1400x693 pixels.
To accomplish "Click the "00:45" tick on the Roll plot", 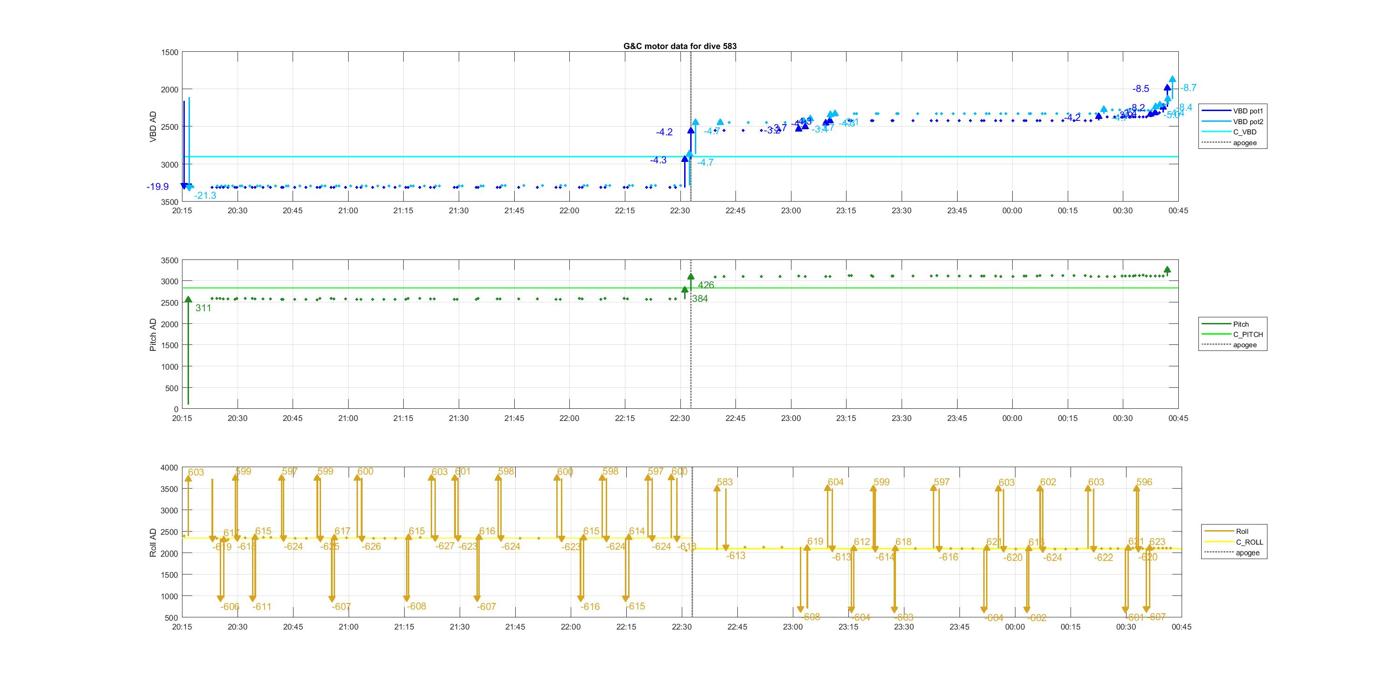I will tap(1179, 627).
